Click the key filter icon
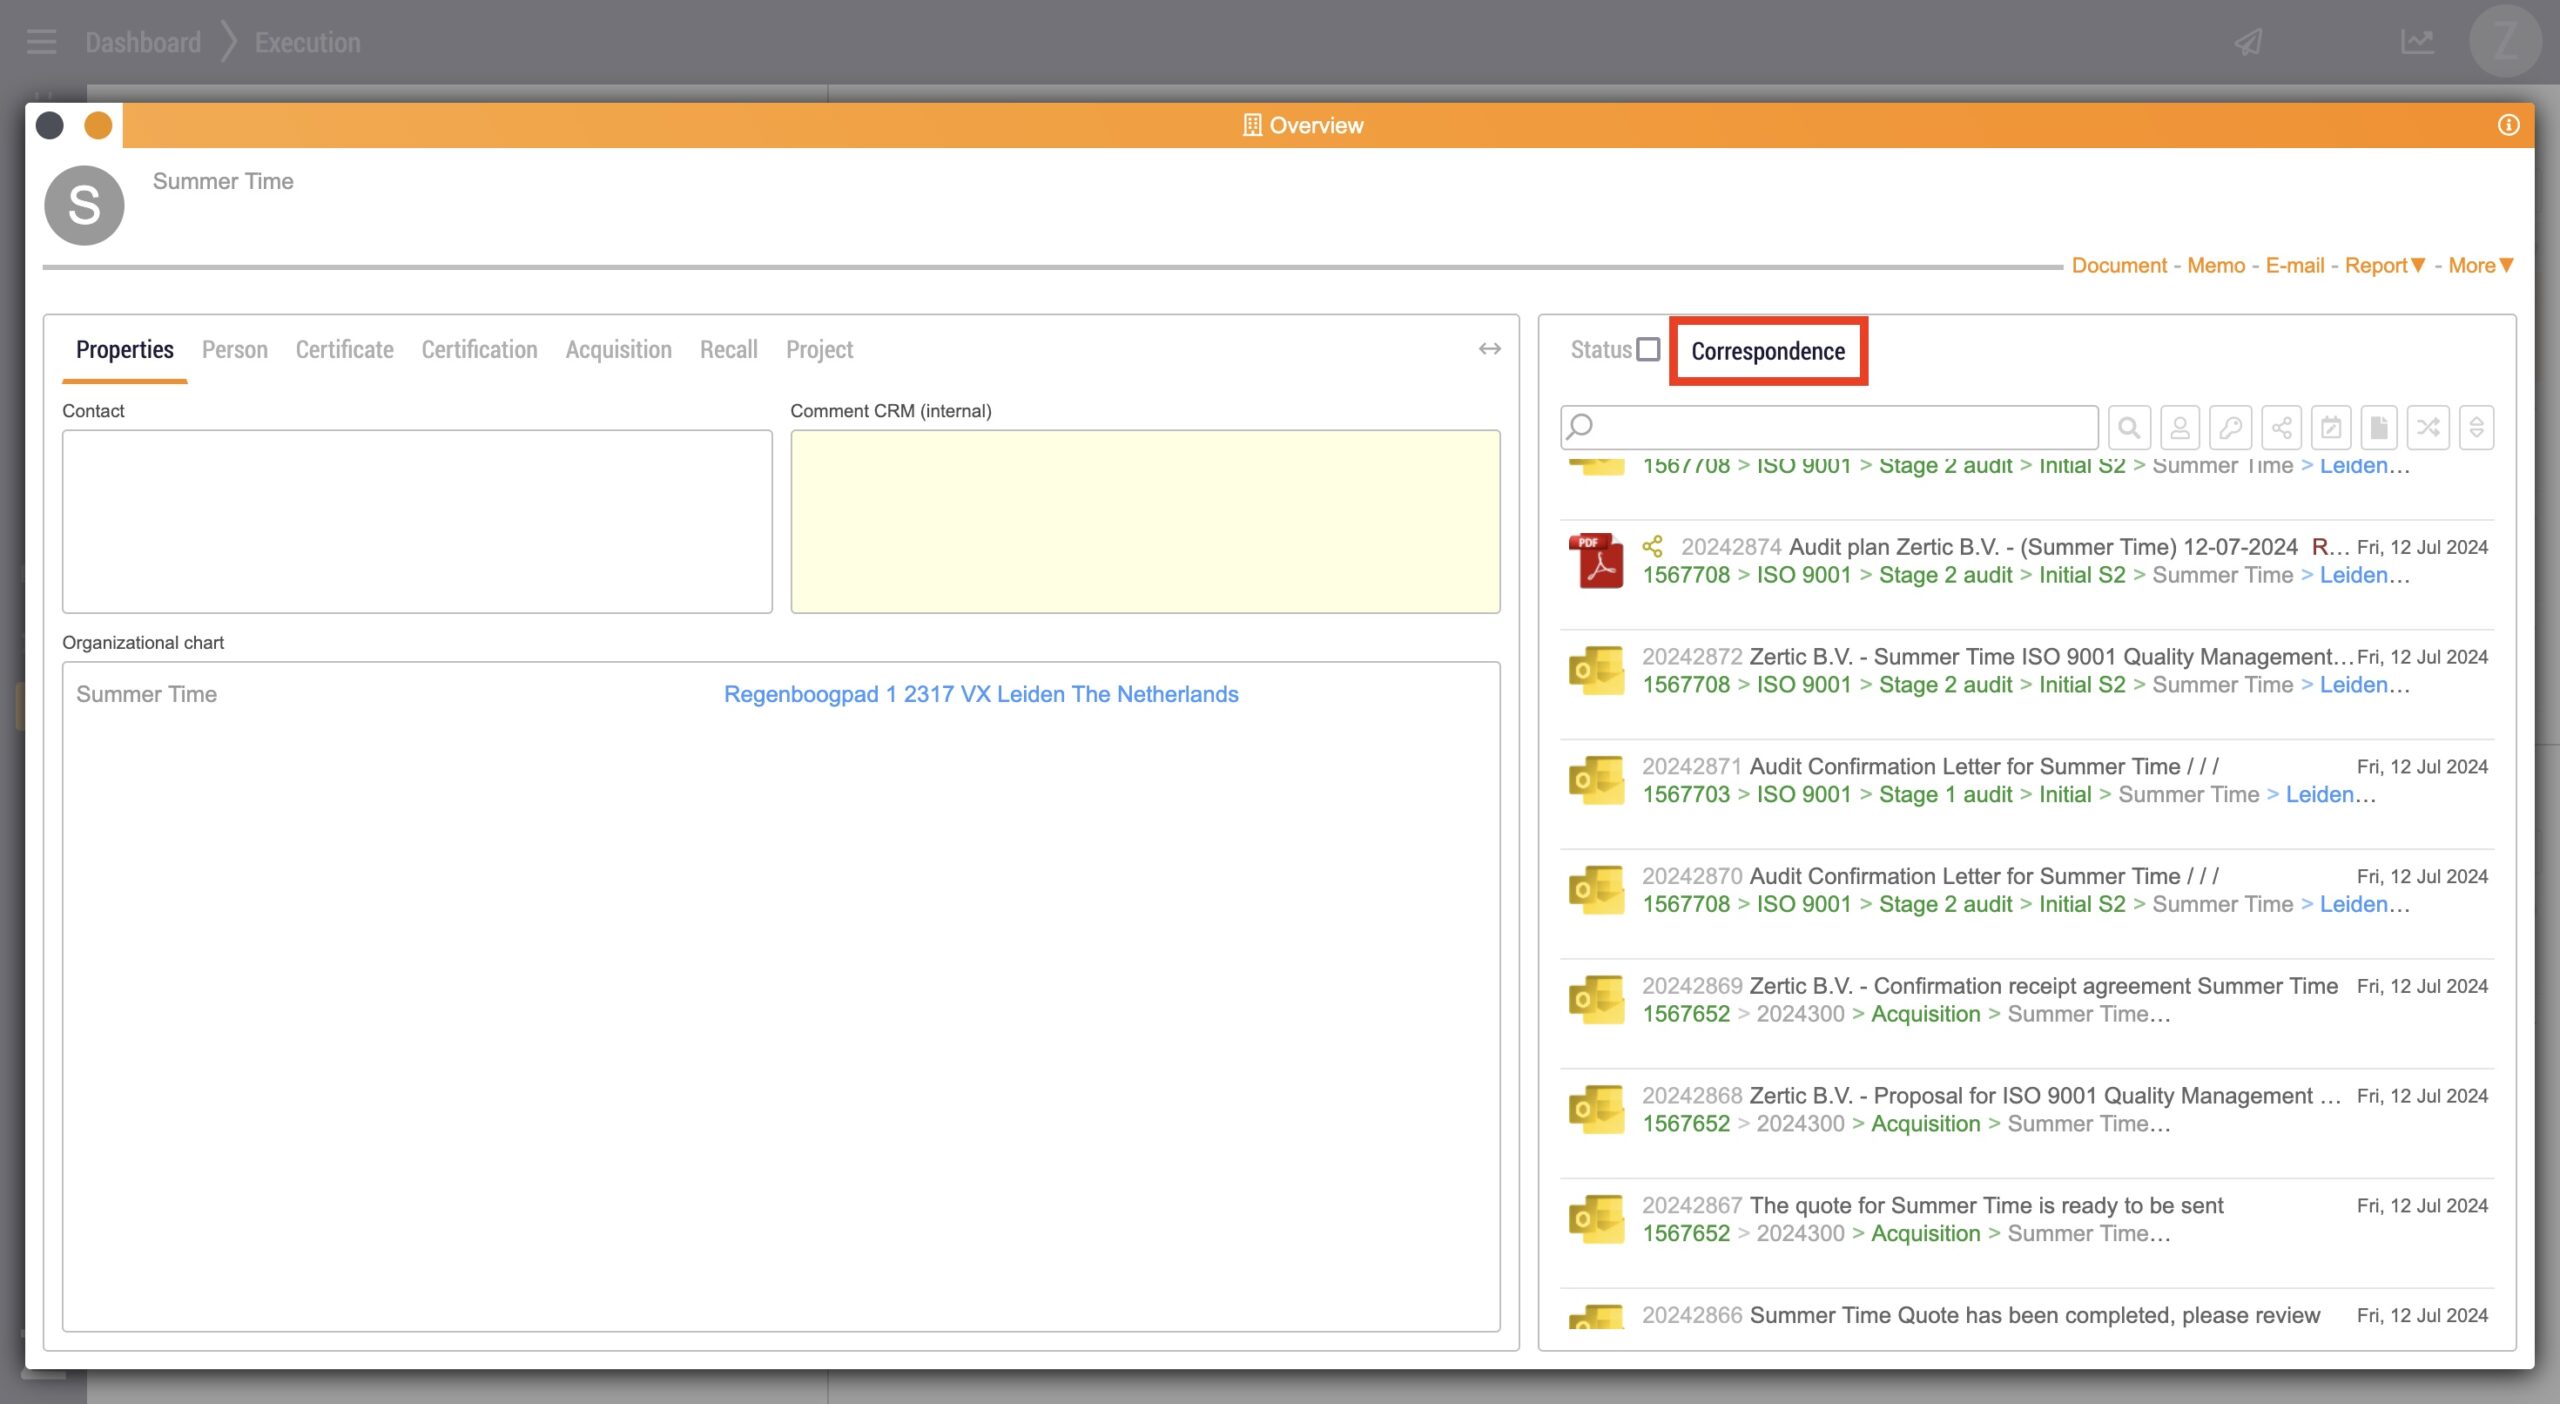 [2230, 428]
